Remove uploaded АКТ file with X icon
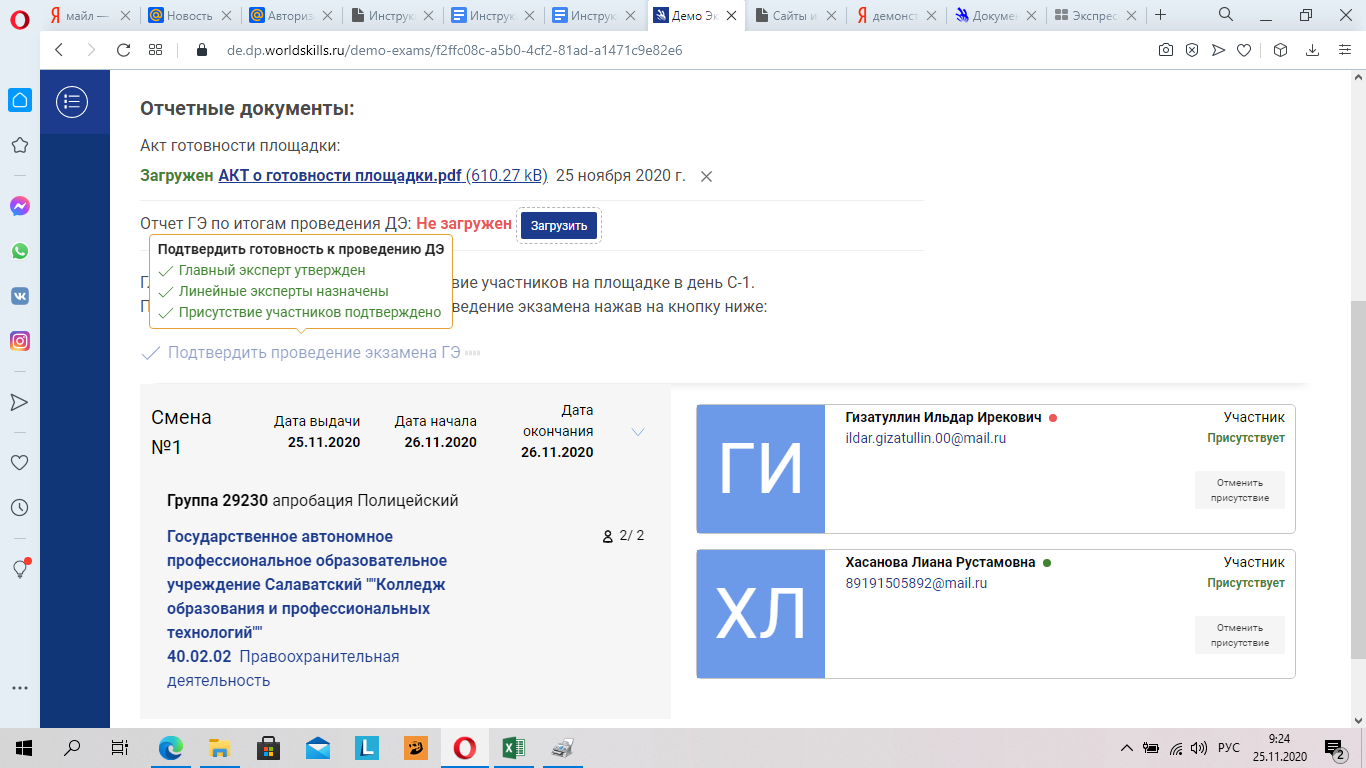The width and height of the screenshot is (1366, 768). coord(706,177)
